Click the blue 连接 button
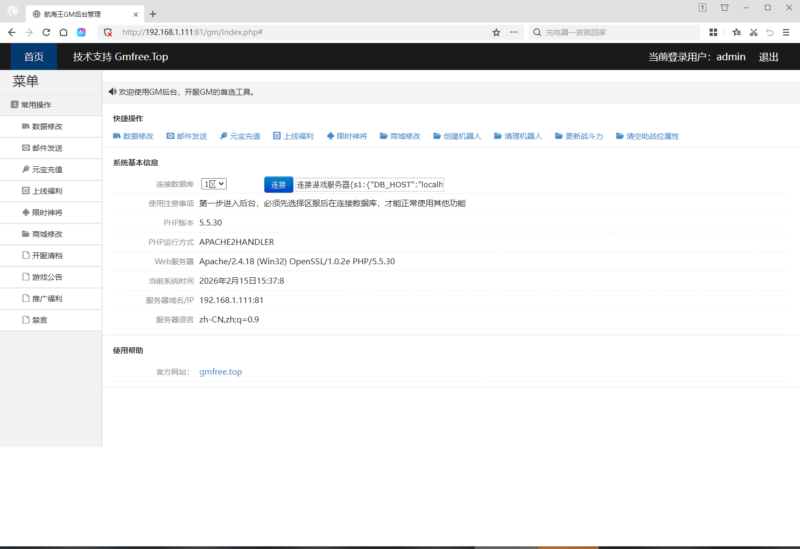Image resolution: width=800 pixels, height=549 pixels. [x=279, y=185]
